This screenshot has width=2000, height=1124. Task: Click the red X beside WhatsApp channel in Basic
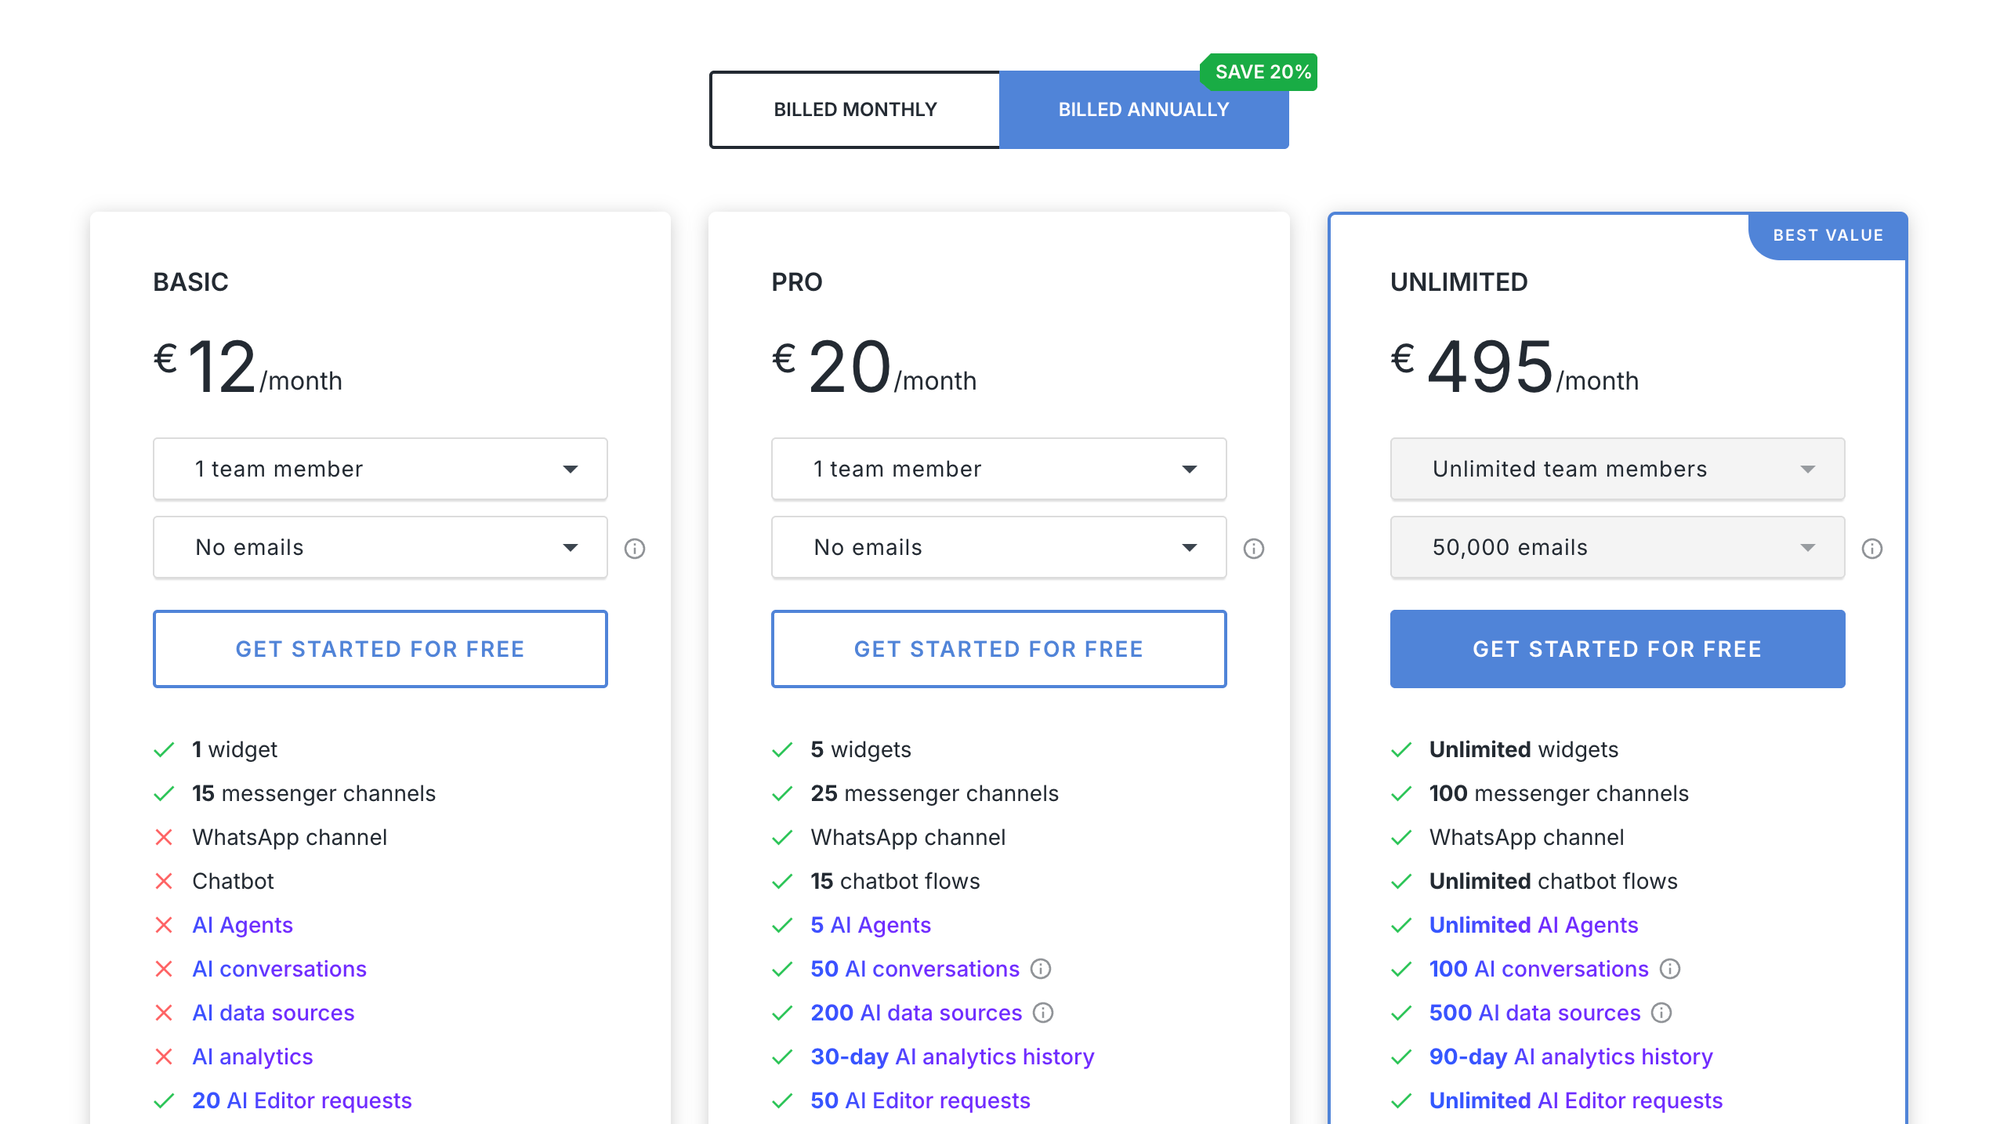[x=165, y=837]
